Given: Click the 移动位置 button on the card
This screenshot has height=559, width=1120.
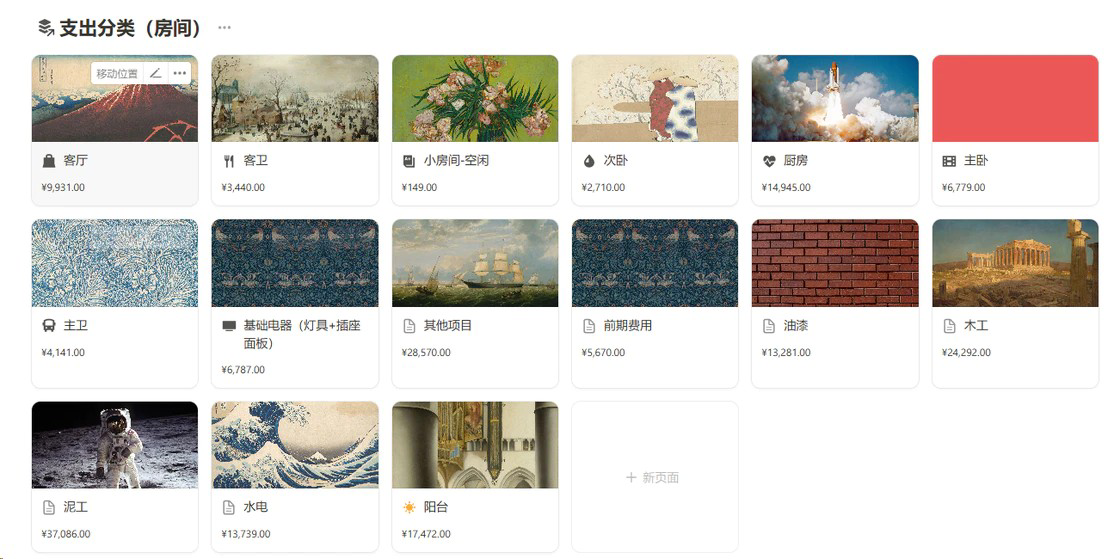Looking at the screenshot, I should pos(117,73).
